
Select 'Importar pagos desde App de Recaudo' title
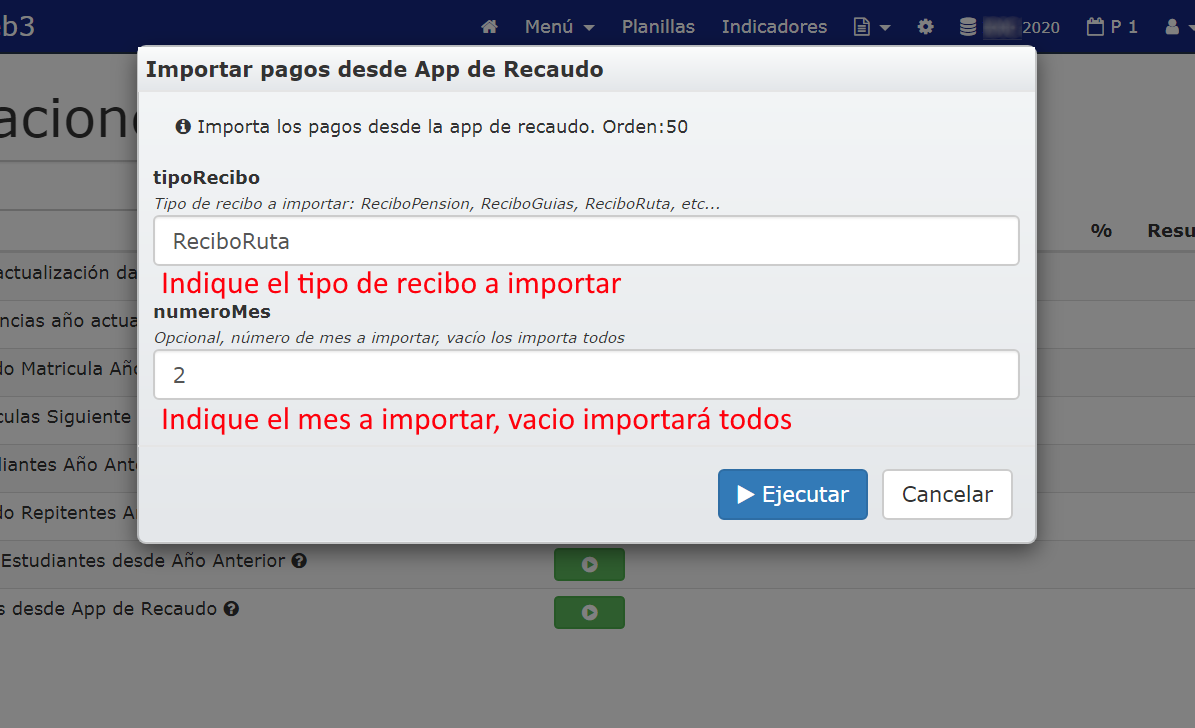[374, 69]
